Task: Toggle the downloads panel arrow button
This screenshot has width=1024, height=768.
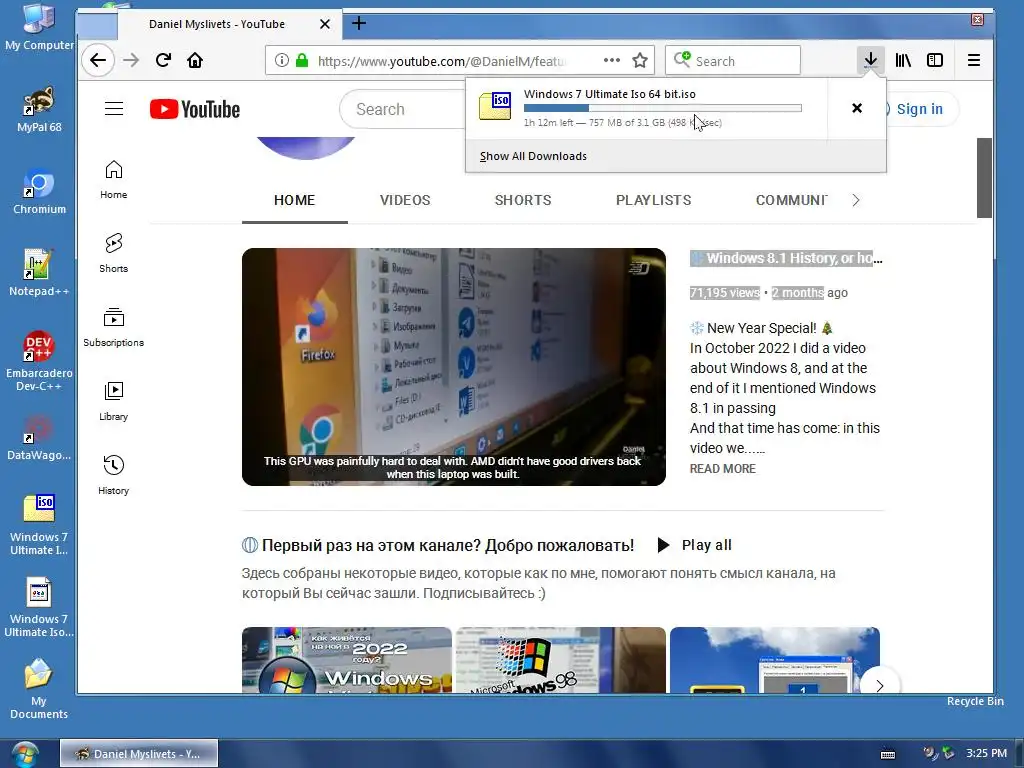Action: click(x=871, y=61)
